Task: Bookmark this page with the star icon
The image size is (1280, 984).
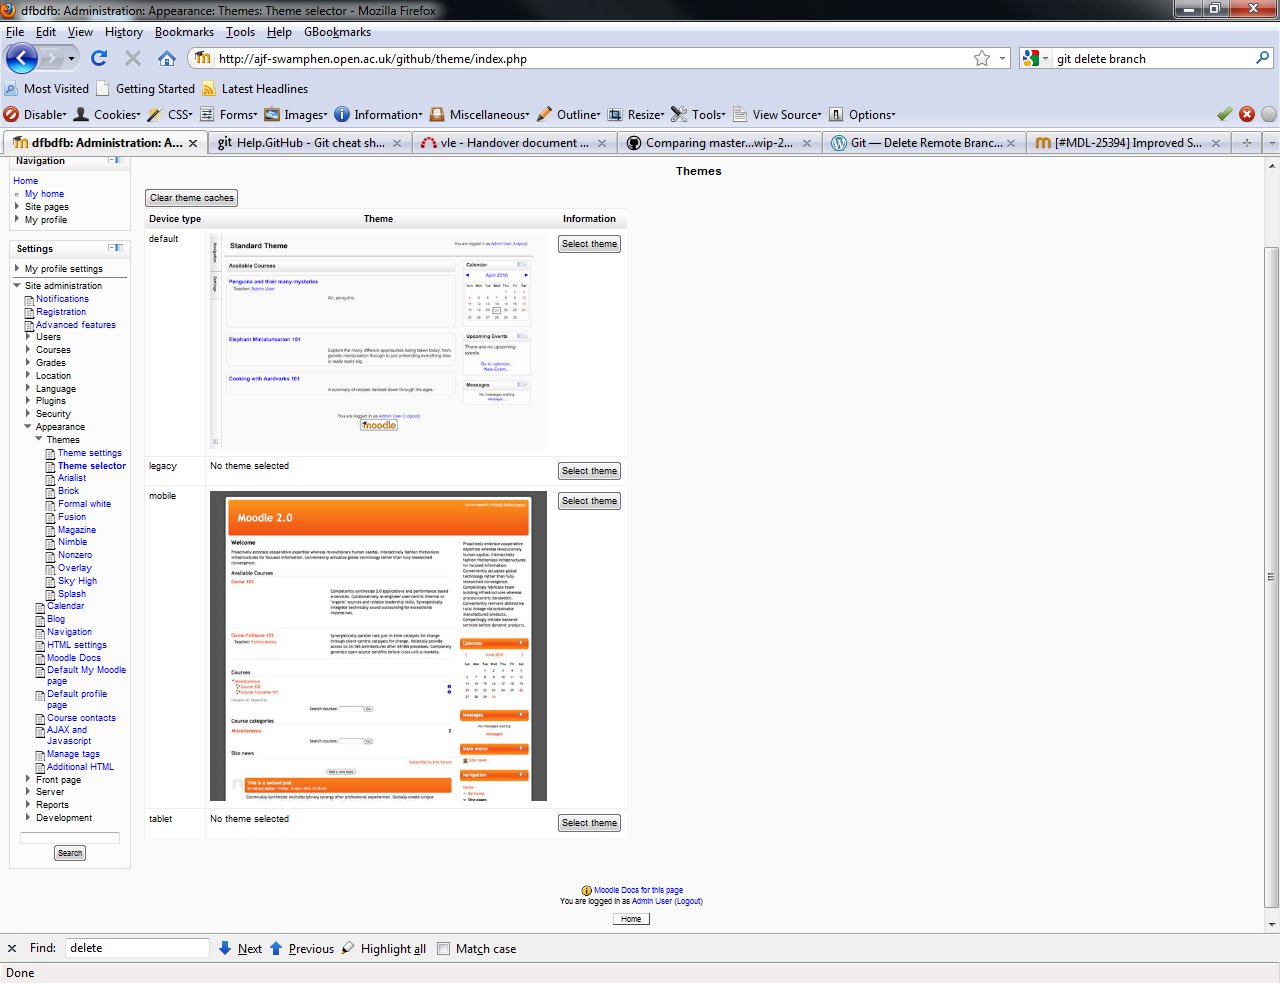Action: 982,58
